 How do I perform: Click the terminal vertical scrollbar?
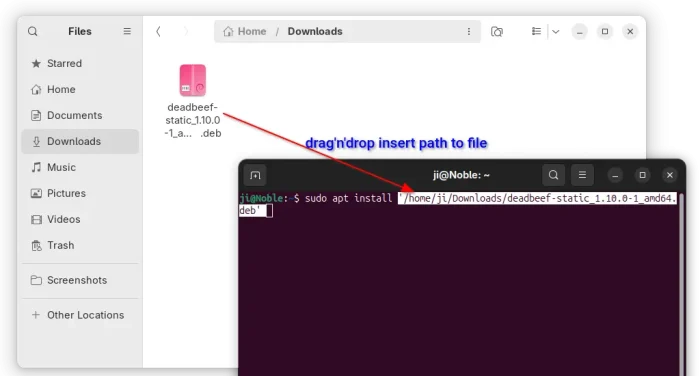coord(681,284)
